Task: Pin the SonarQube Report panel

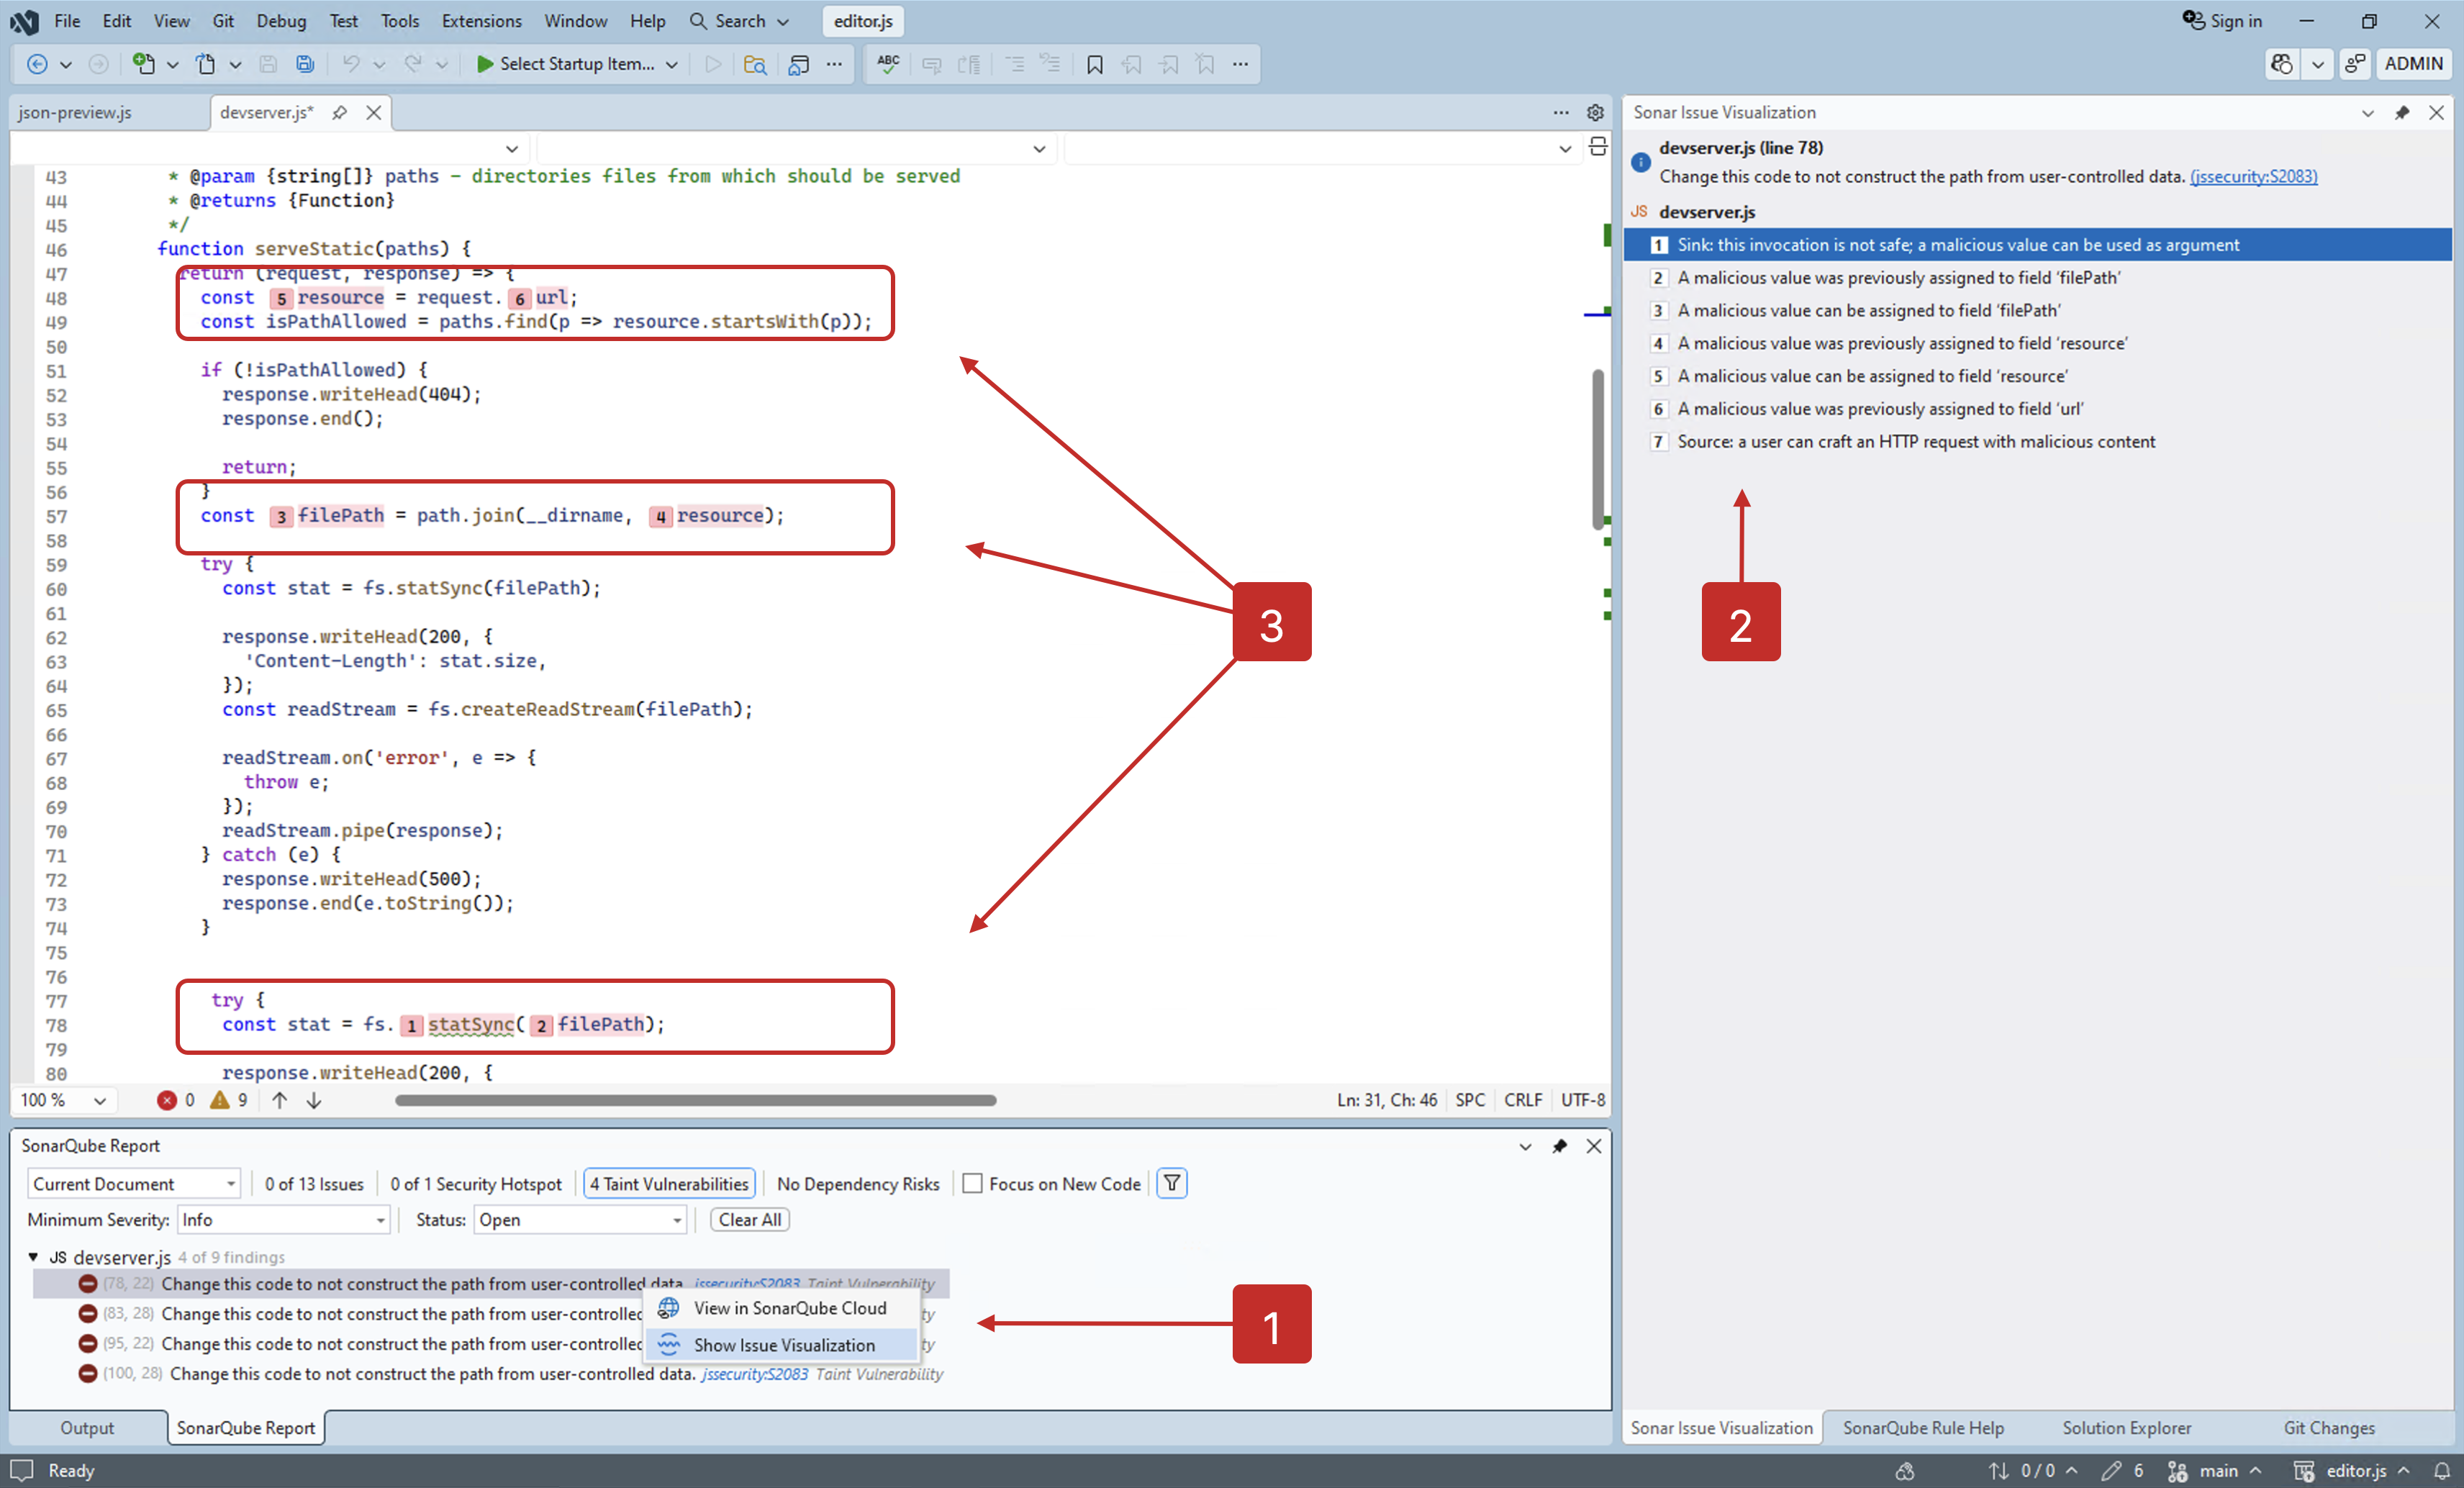Action: (1560, 1146)
